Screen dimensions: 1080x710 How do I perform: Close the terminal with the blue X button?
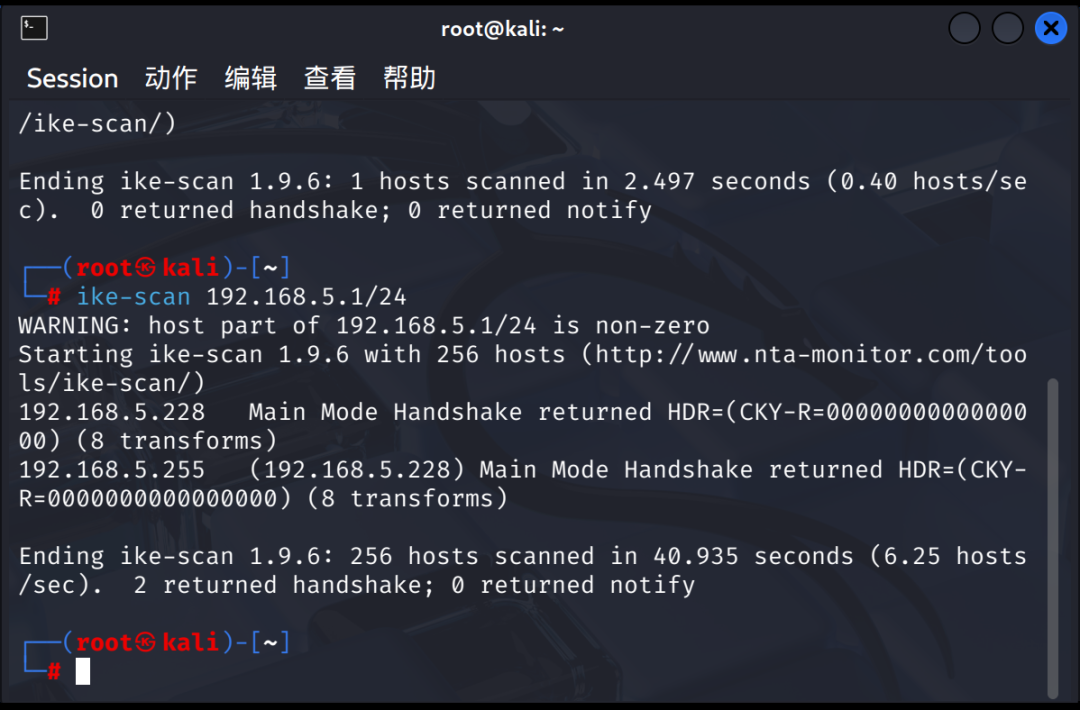[1050, 28]
